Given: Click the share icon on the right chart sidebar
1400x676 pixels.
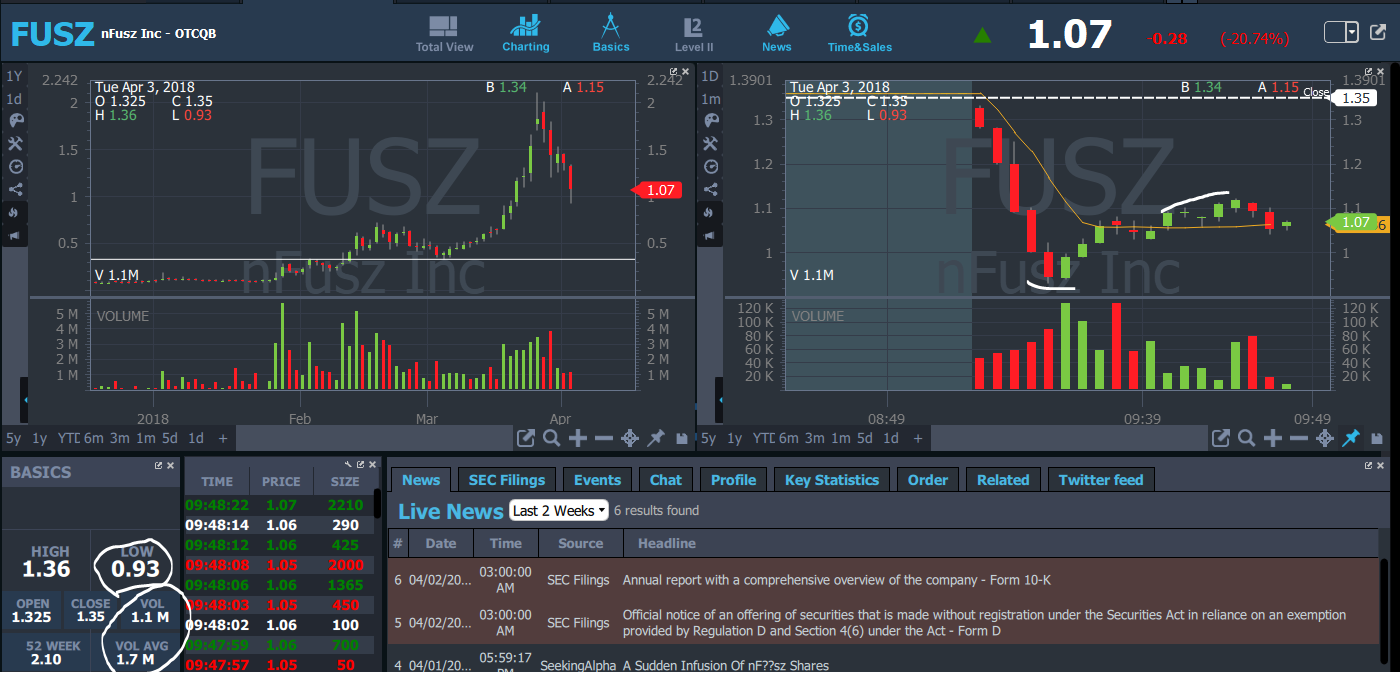Looking at the screenshot, I should [710, 190].
